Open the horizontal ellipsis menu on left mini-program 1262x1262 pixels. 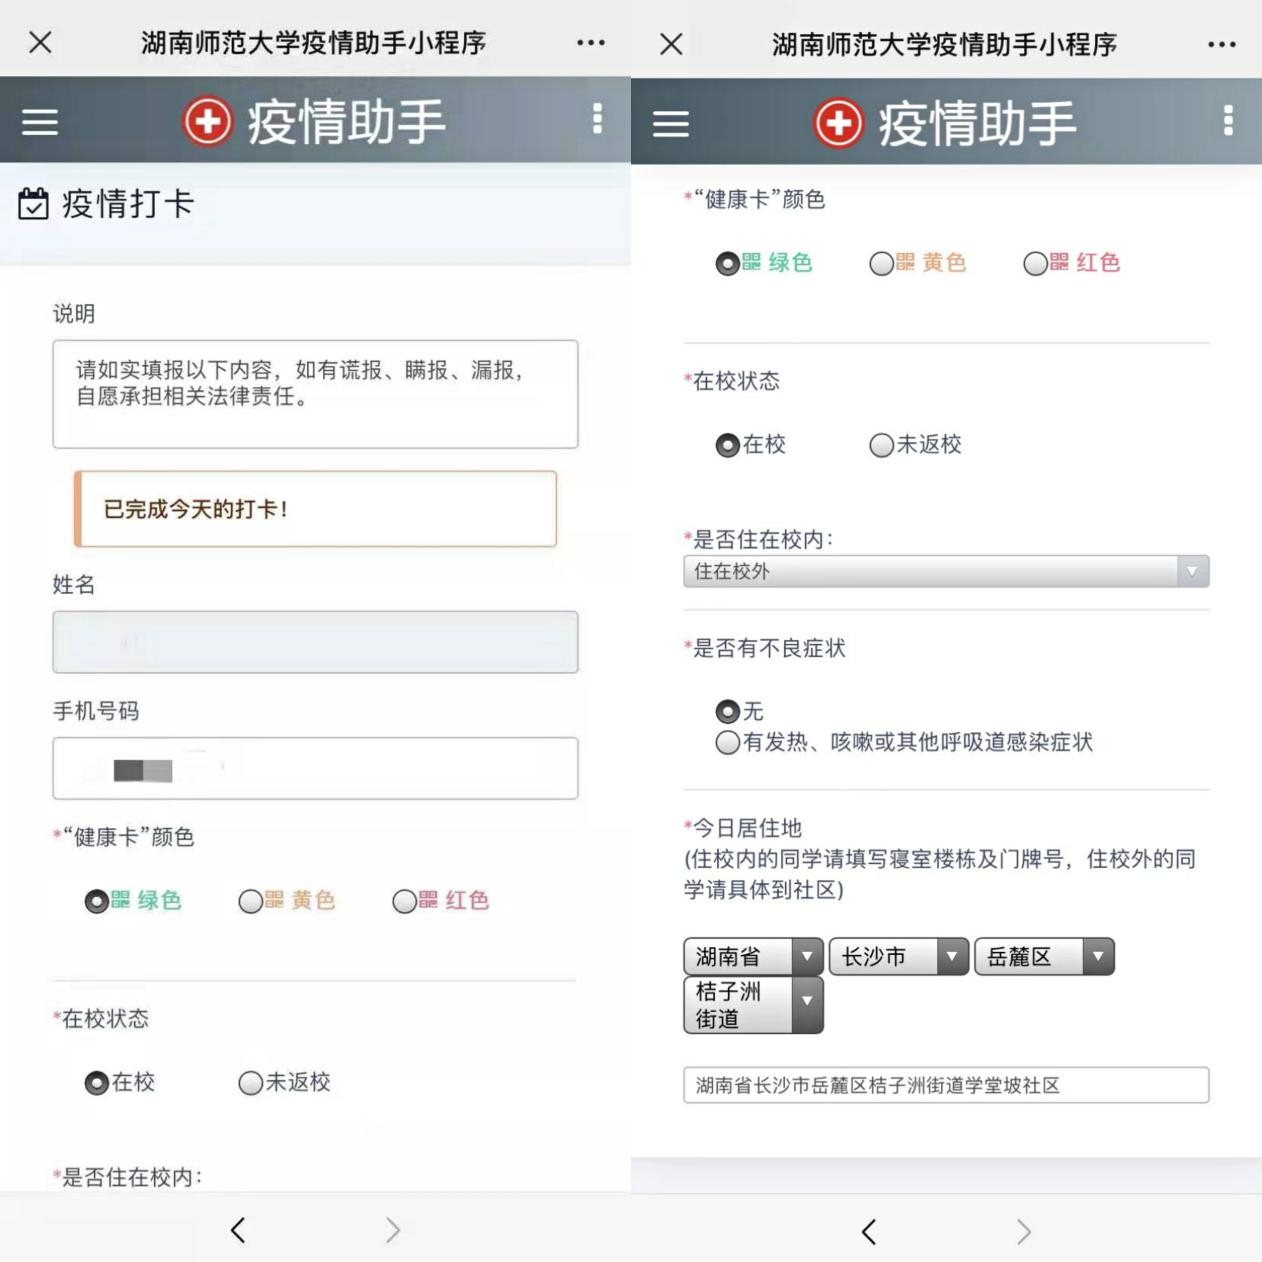click(x=591, y=42)
